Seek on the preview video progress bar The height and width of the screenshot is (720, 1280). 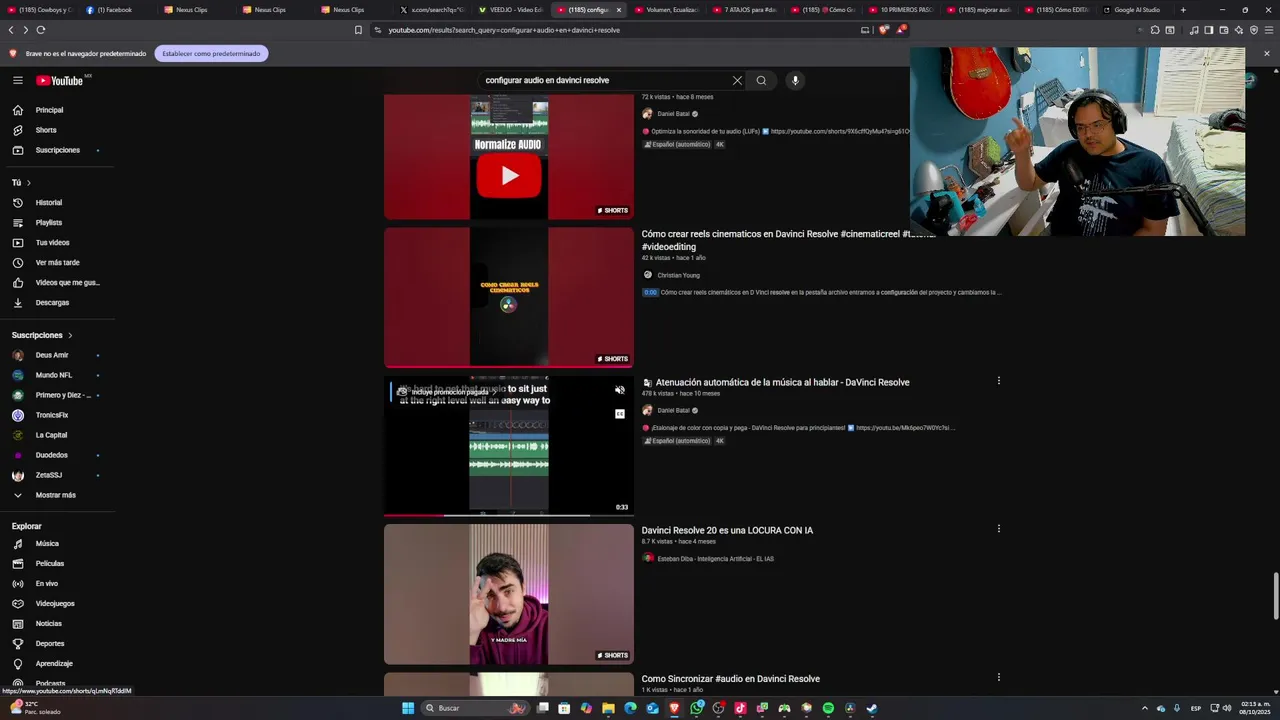[x=509, y=515]
